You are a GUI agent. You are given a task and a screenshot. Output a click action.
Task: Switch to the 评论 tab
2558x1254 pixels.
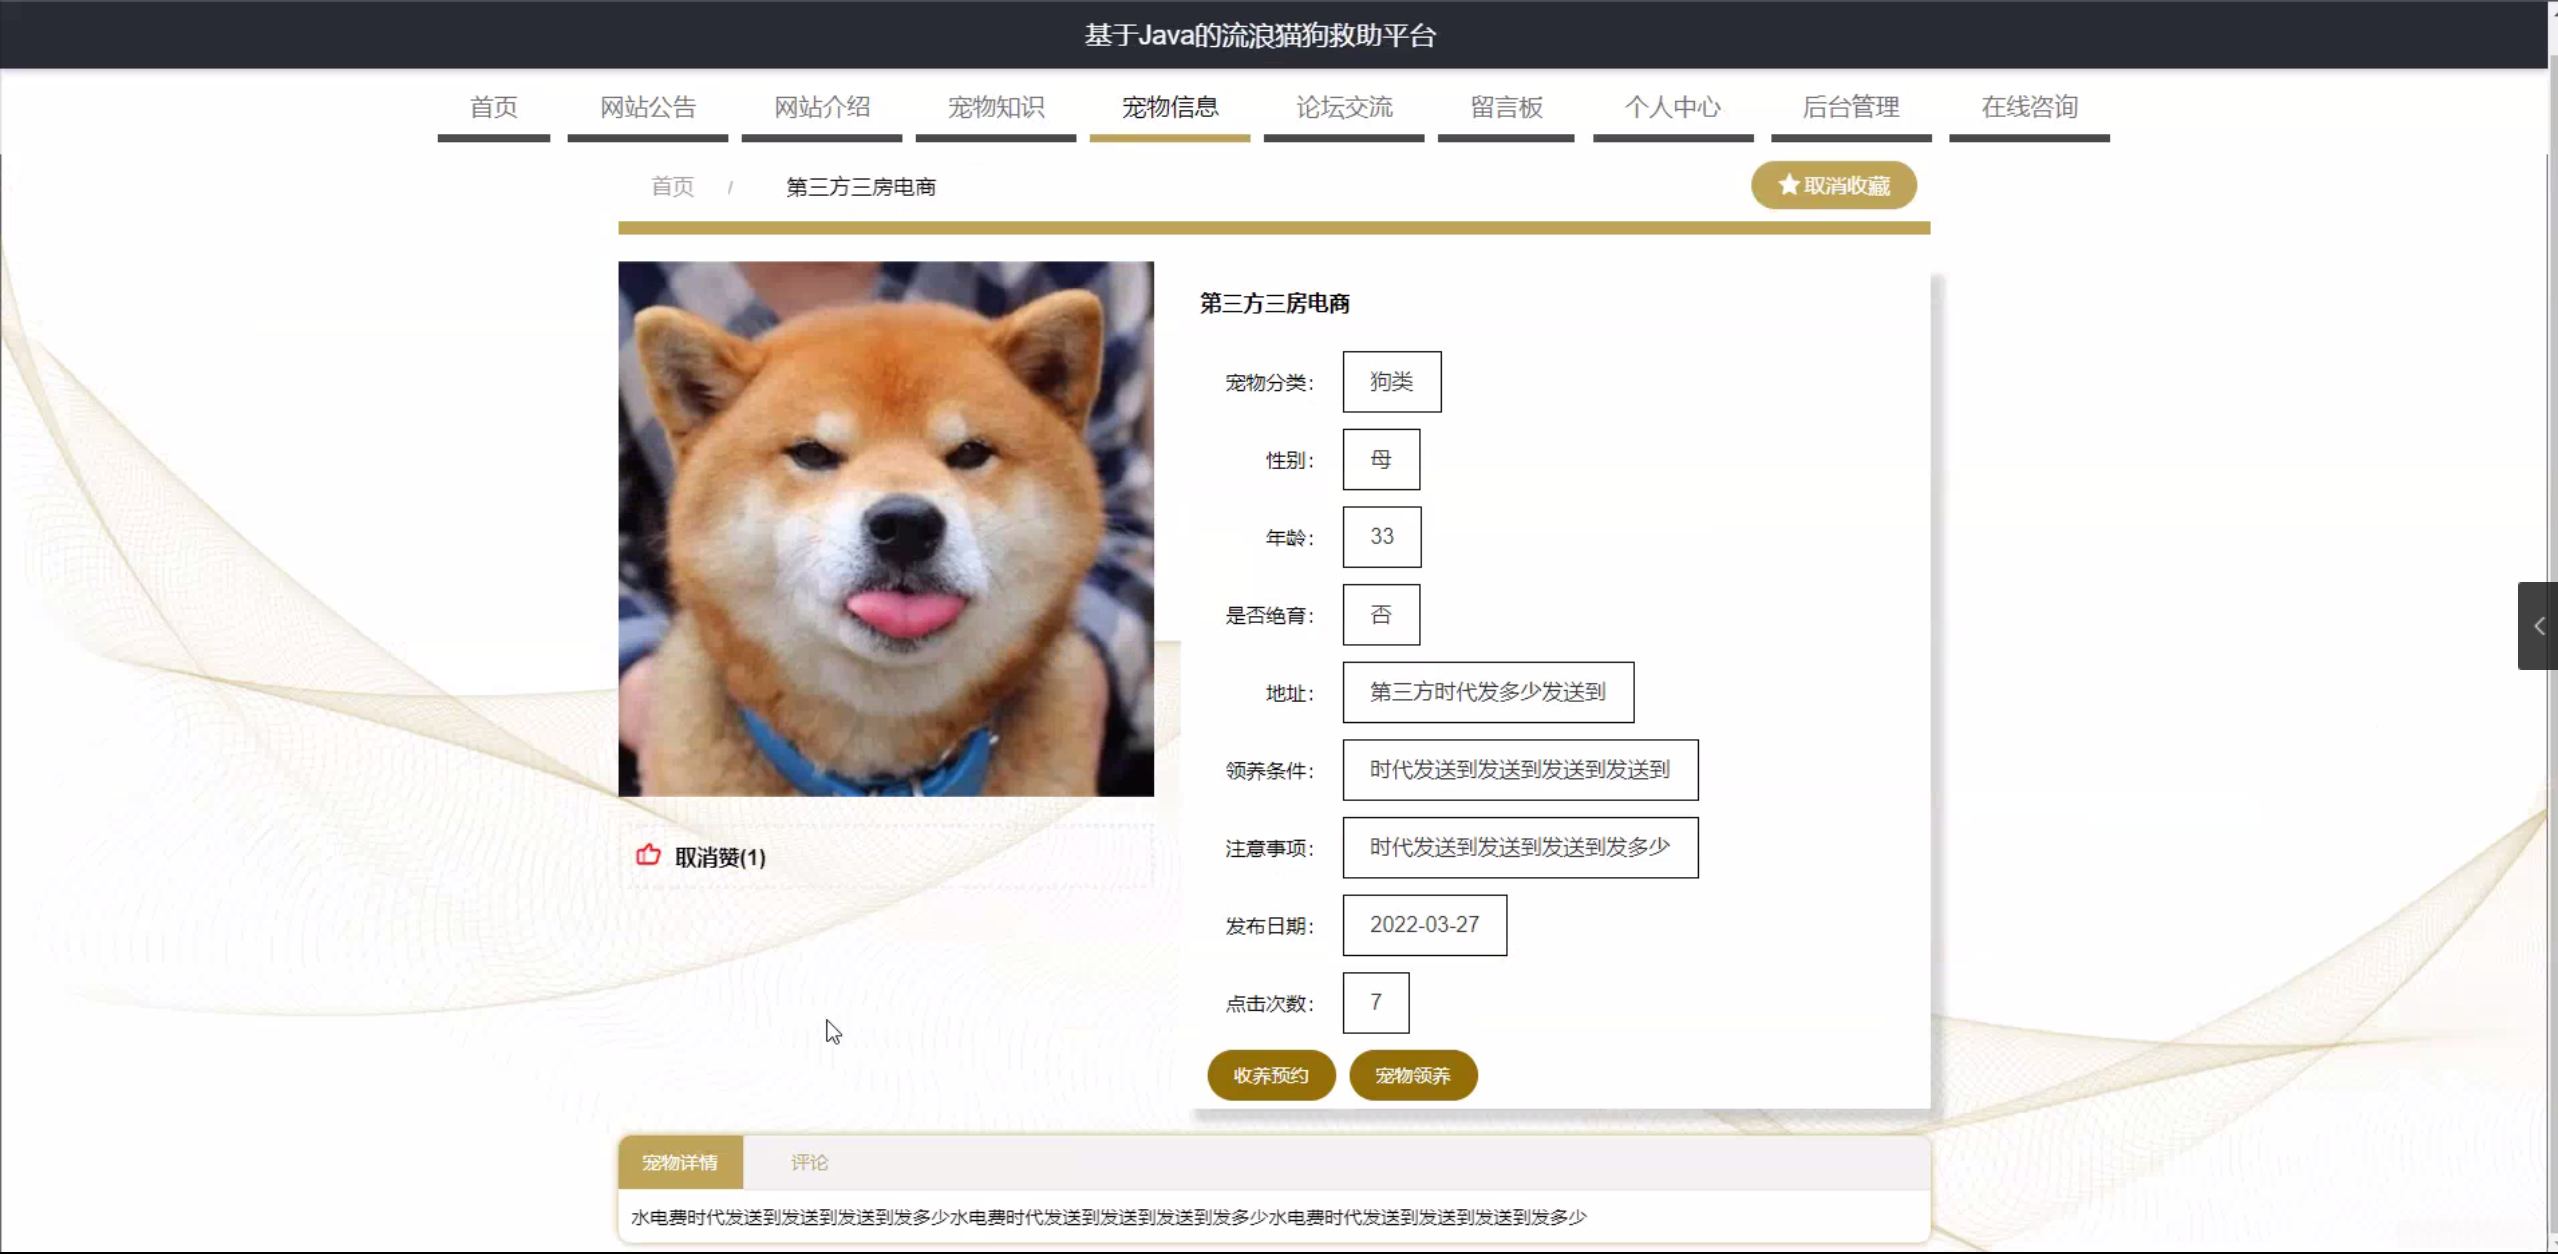point(809,1162)
